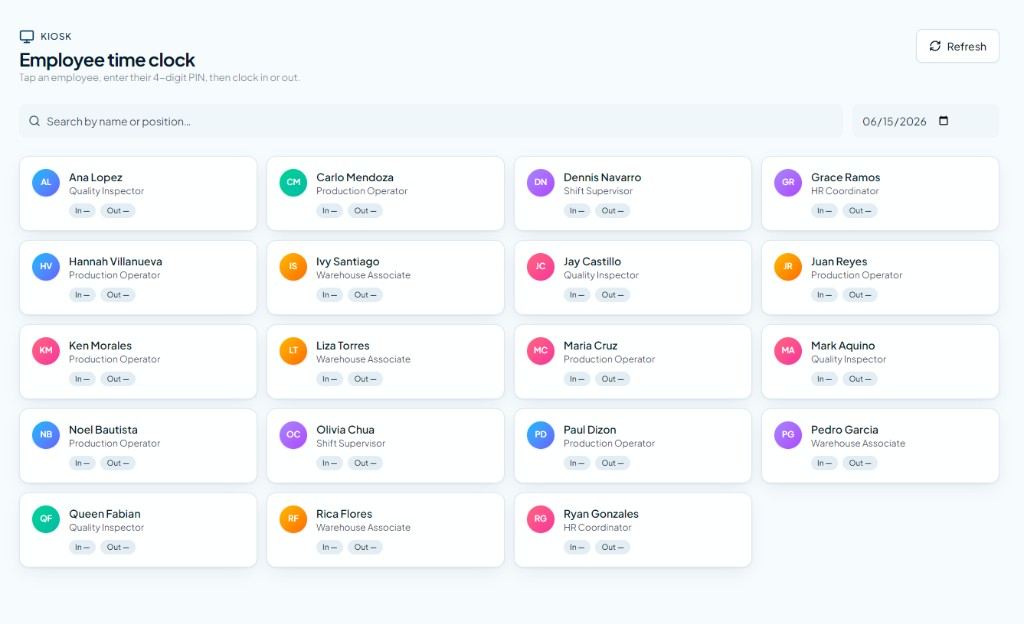Select Ivy Santiago's IS avatar
This screenshot has width=1024, height=624.
pyautogui.click(x=293, y=266)
